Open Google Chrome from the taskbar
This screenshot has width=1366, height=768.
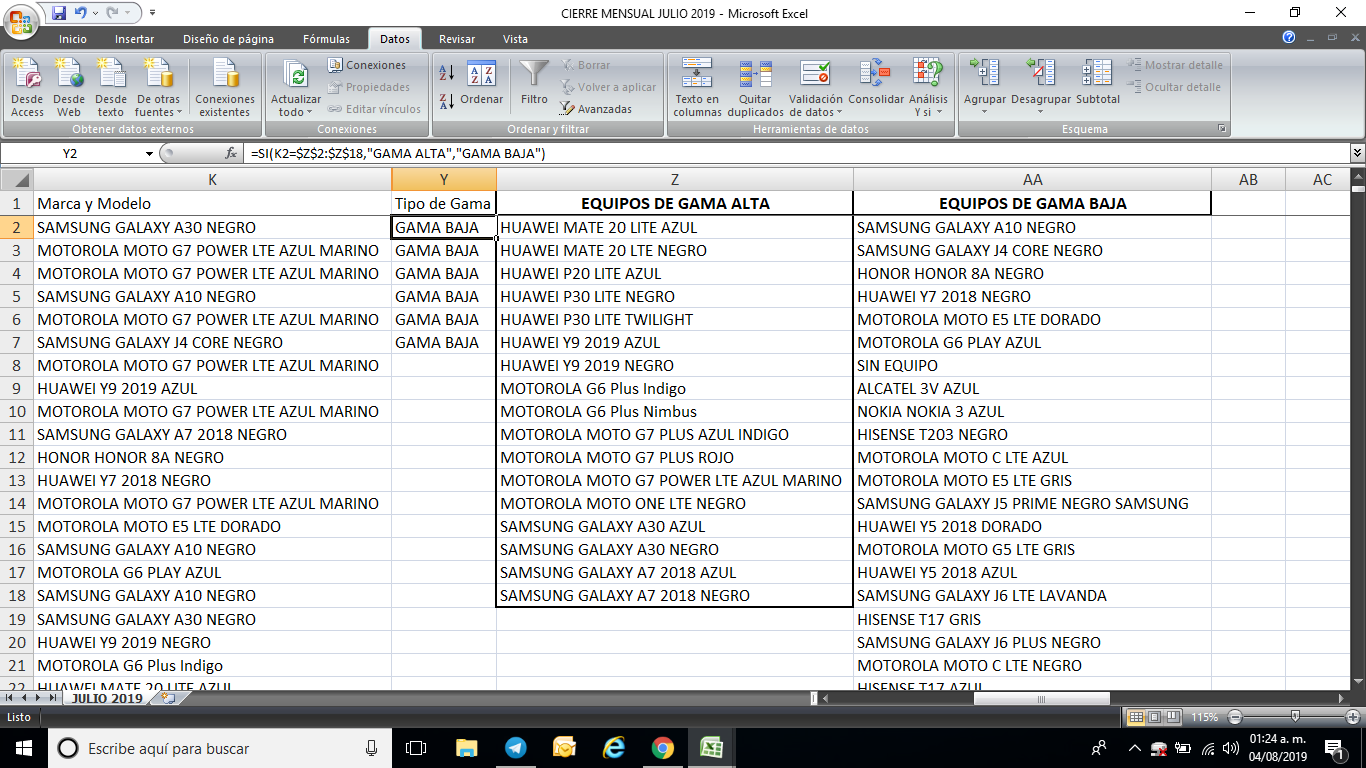point(662,747)
